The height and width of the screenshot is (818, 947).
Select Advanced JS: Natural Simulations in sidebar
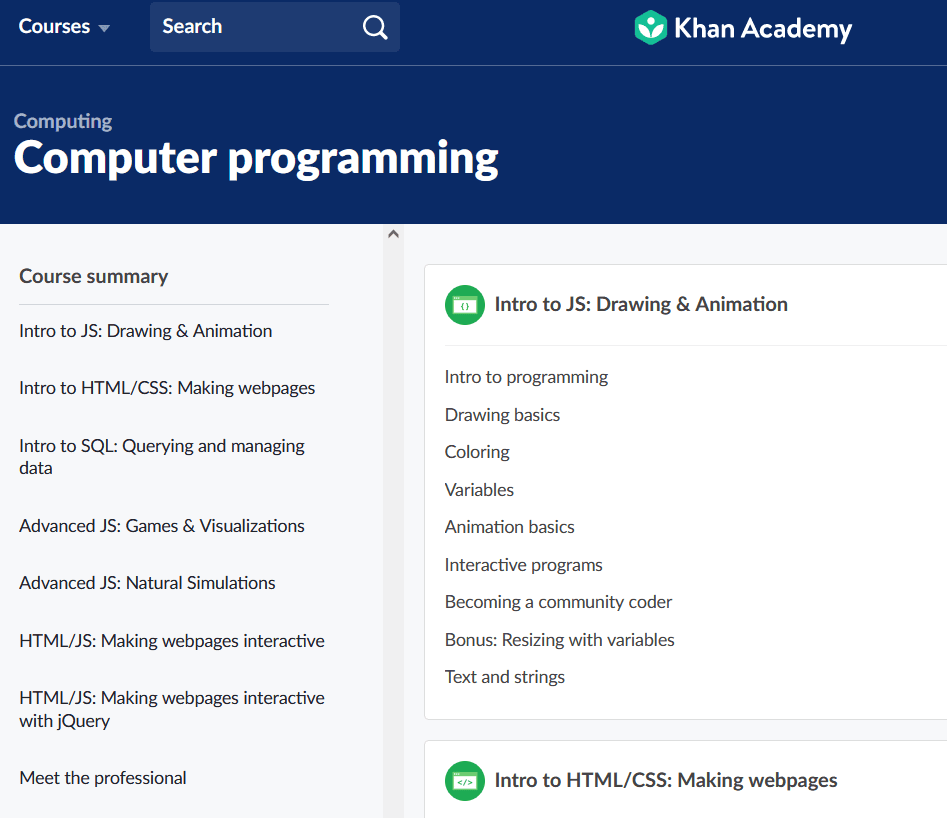coord(147,583)
